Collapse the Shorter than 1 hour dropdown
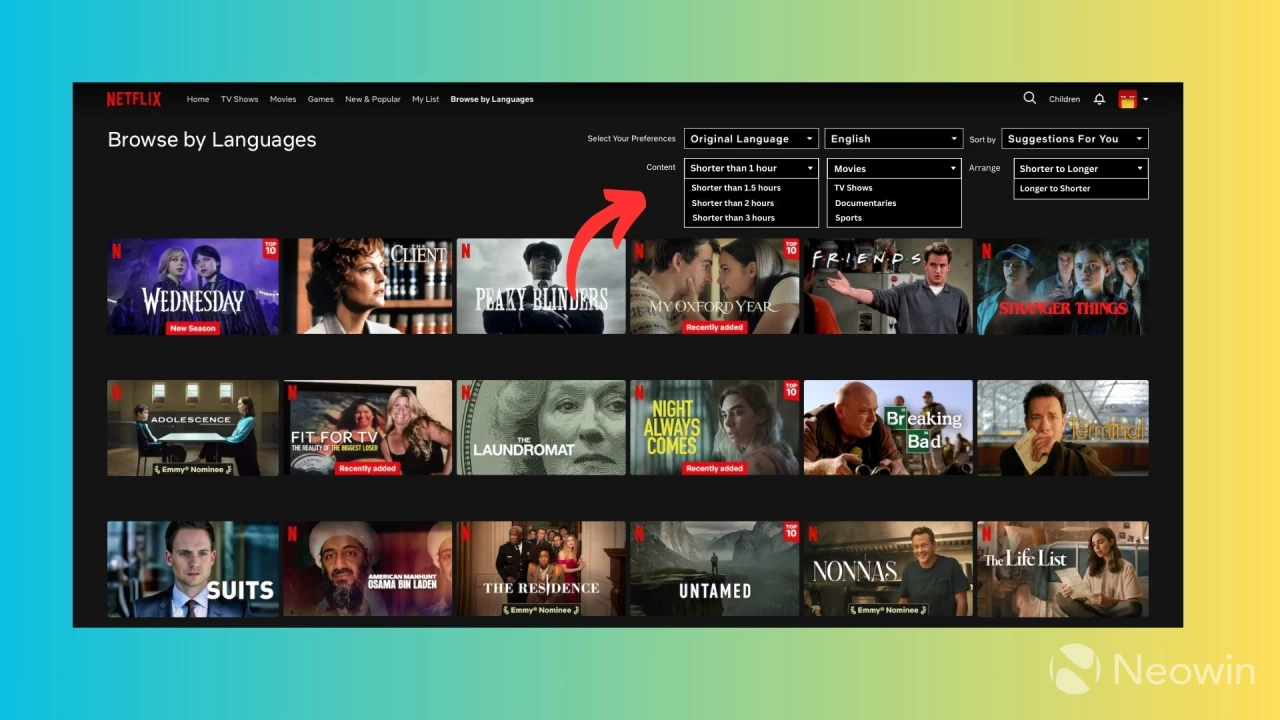1280x720 pixels. tap(750, 167)
